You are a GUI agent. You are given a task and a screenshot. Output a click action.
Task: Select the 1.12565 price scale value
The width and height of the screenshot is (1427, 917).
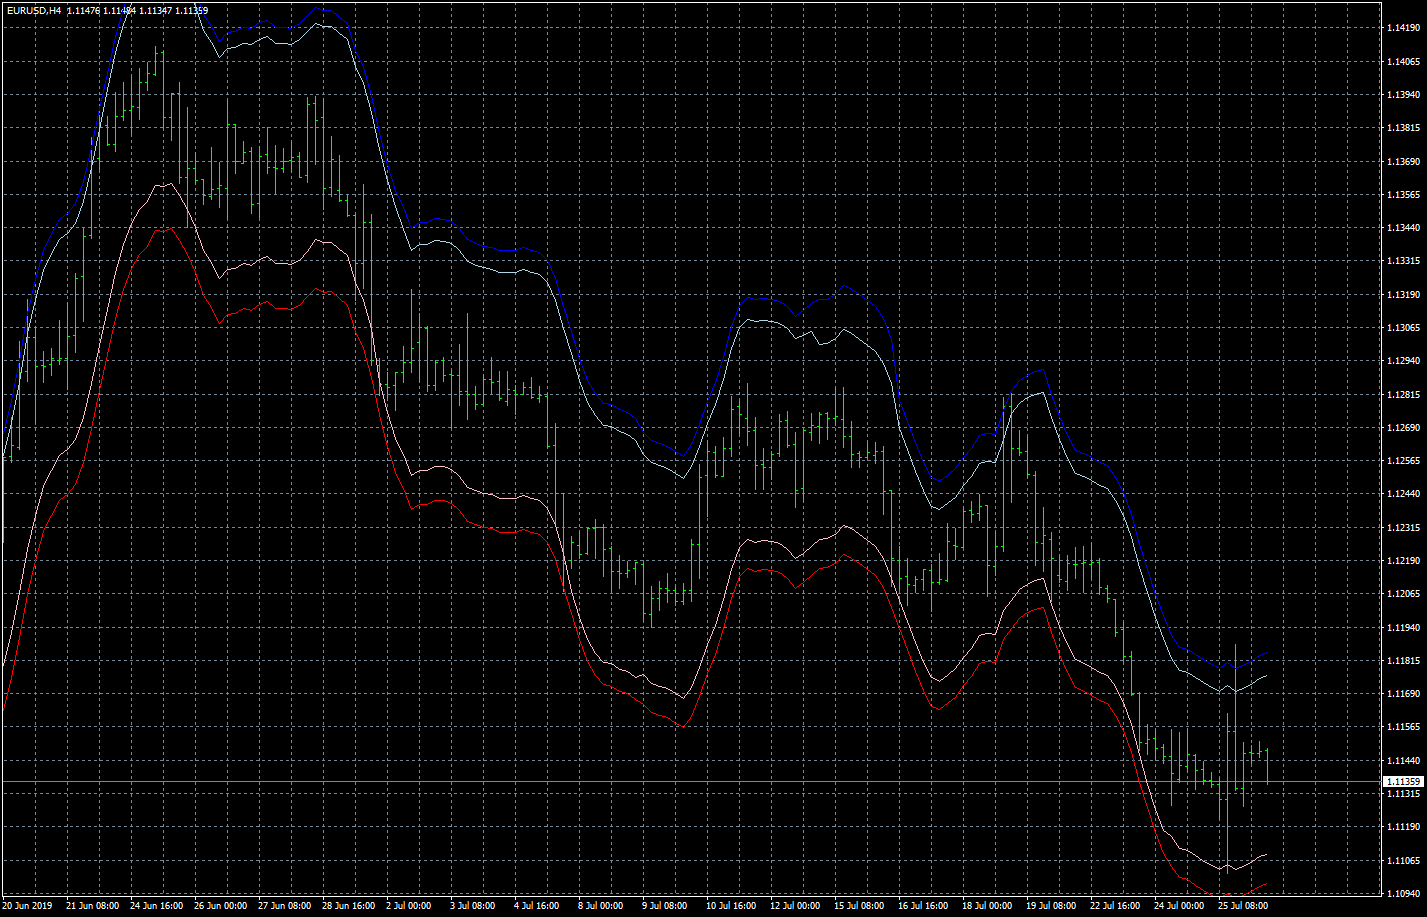tap(1402, 461)
